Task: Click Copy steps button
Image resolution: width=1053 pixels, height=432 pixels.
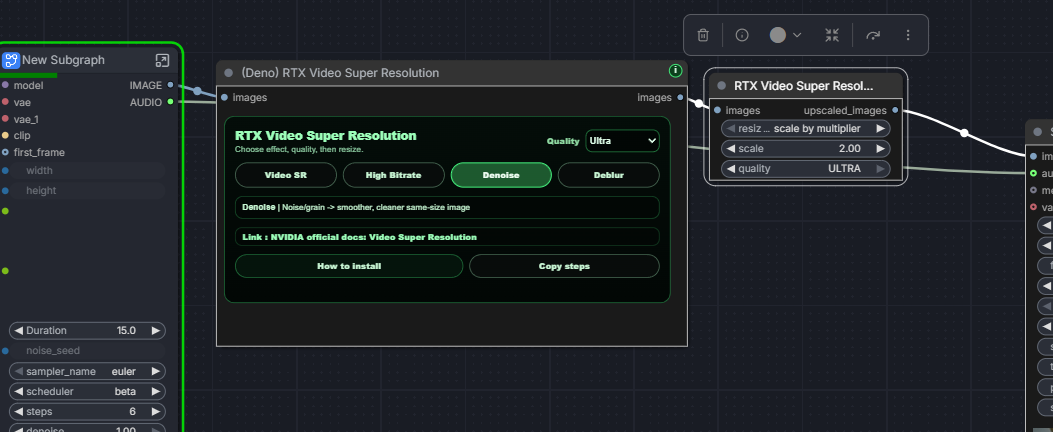Action: point(564,266)
